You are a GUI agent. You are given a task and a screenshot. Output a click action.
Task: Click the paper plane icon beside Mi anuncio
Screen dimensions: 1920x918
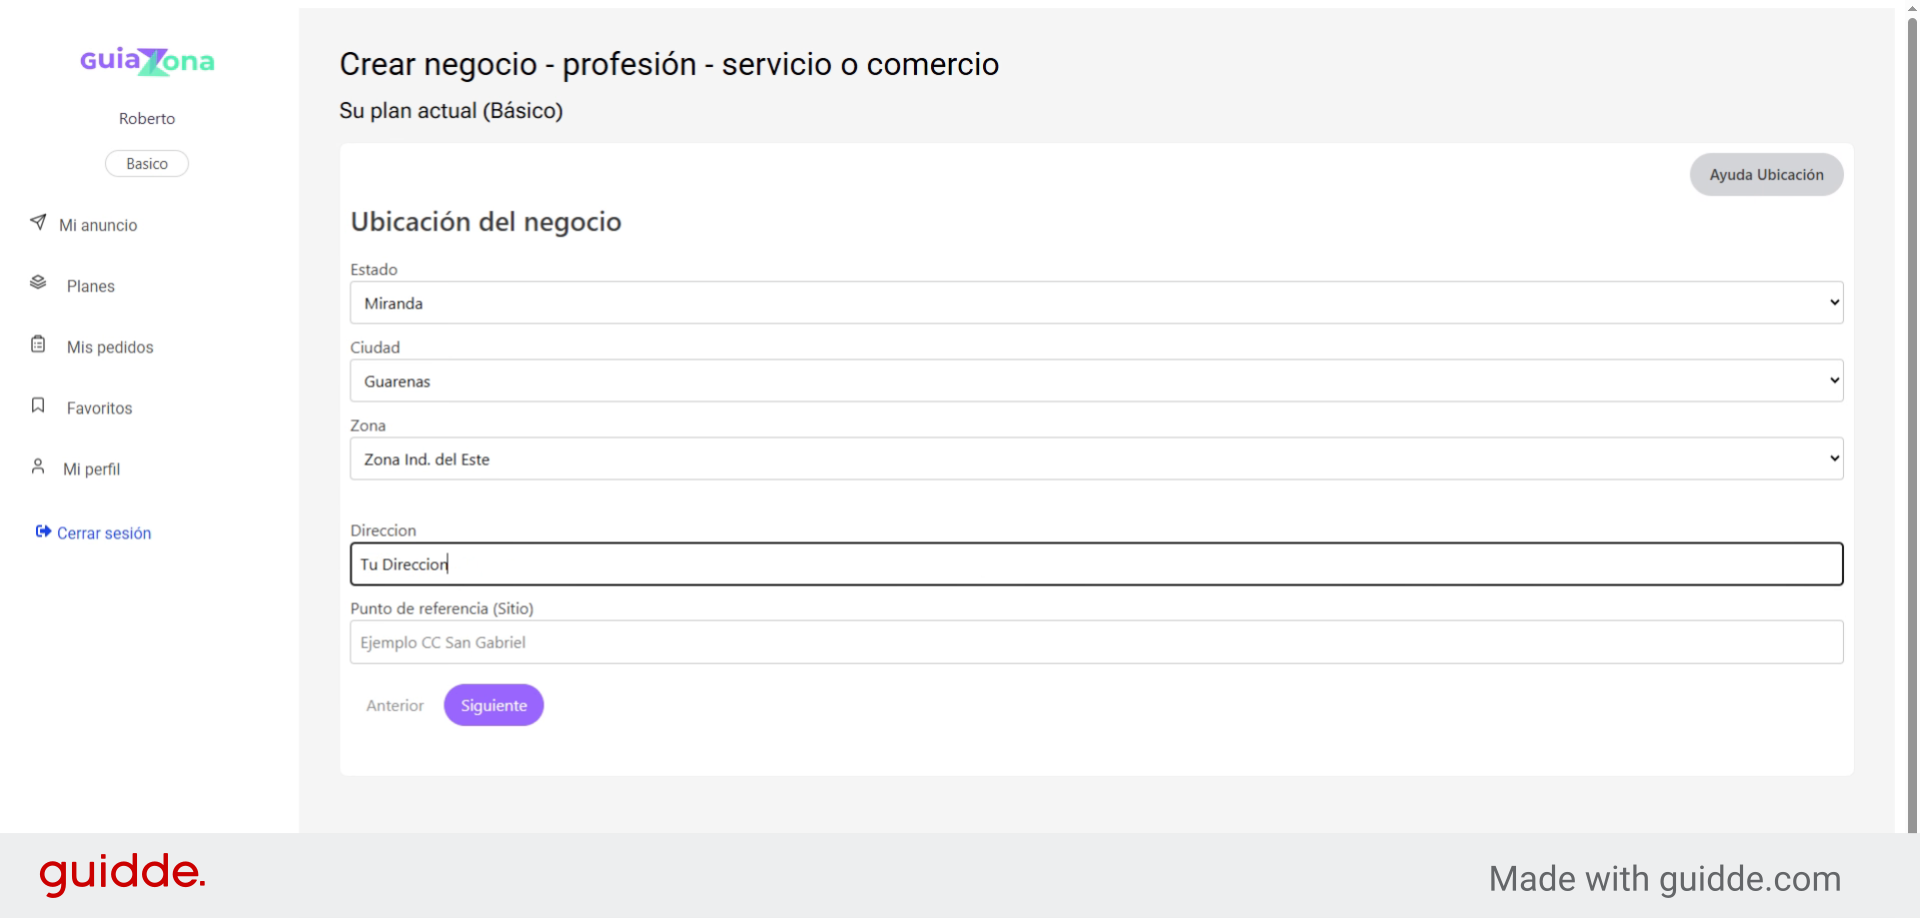[x=38, y=222]
